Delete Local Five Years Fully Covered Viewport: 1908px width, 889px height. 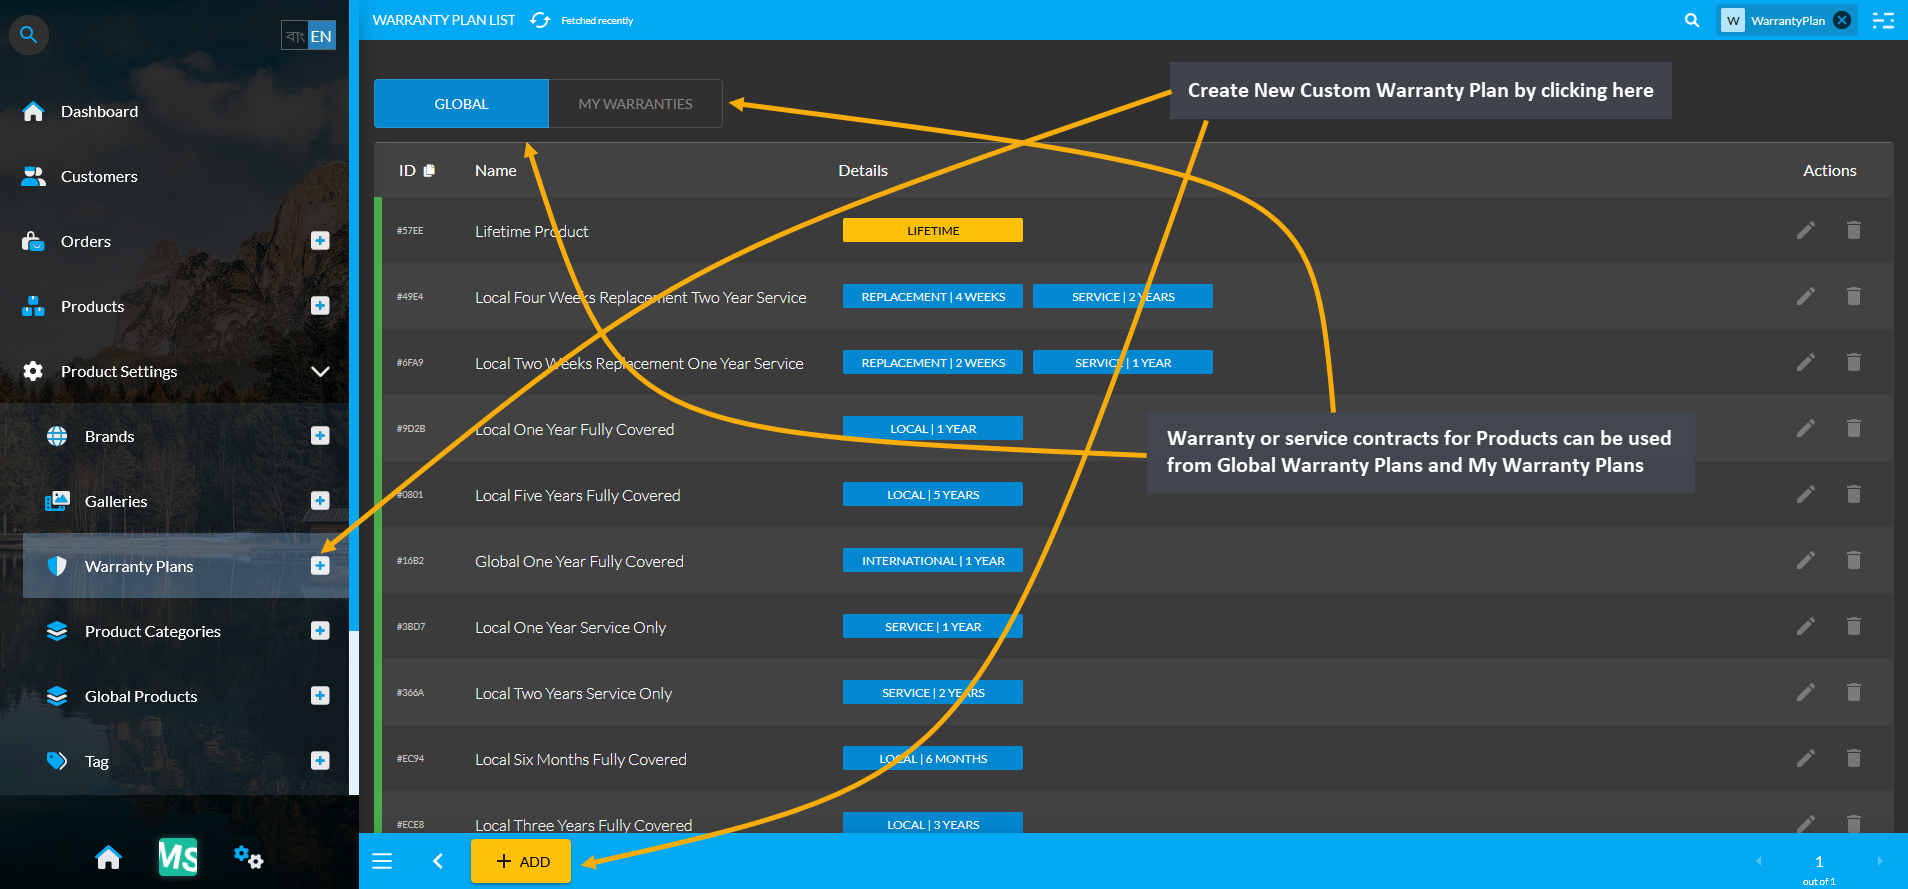1853,494
